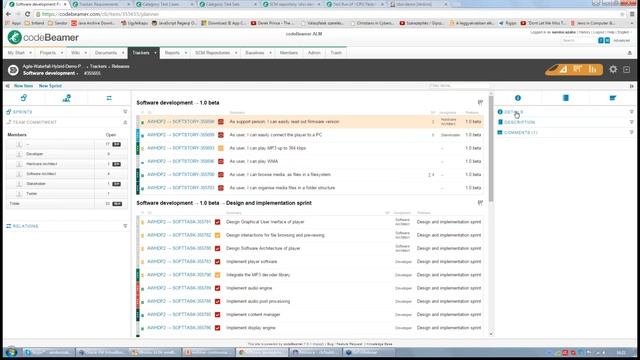Click 'Software Architect' member row text
The image size is (640, 360).
point(41,174)
